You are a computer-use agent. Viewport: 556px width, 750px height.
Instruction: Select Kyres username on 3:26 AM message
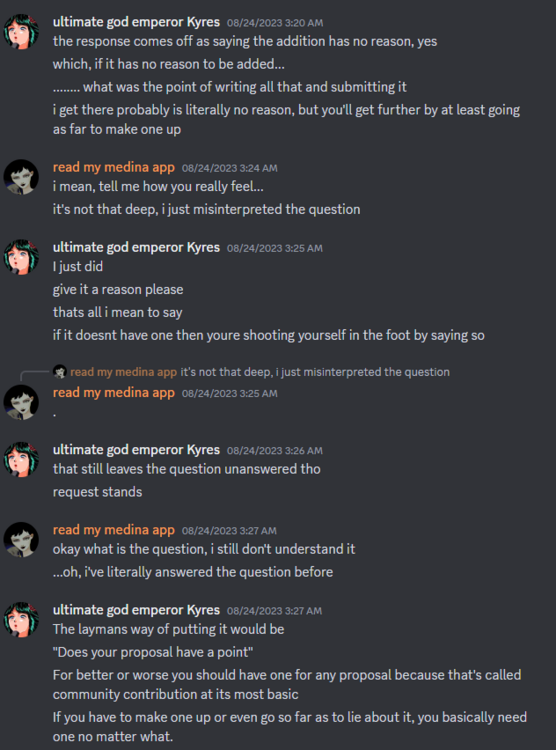(136, 450)
